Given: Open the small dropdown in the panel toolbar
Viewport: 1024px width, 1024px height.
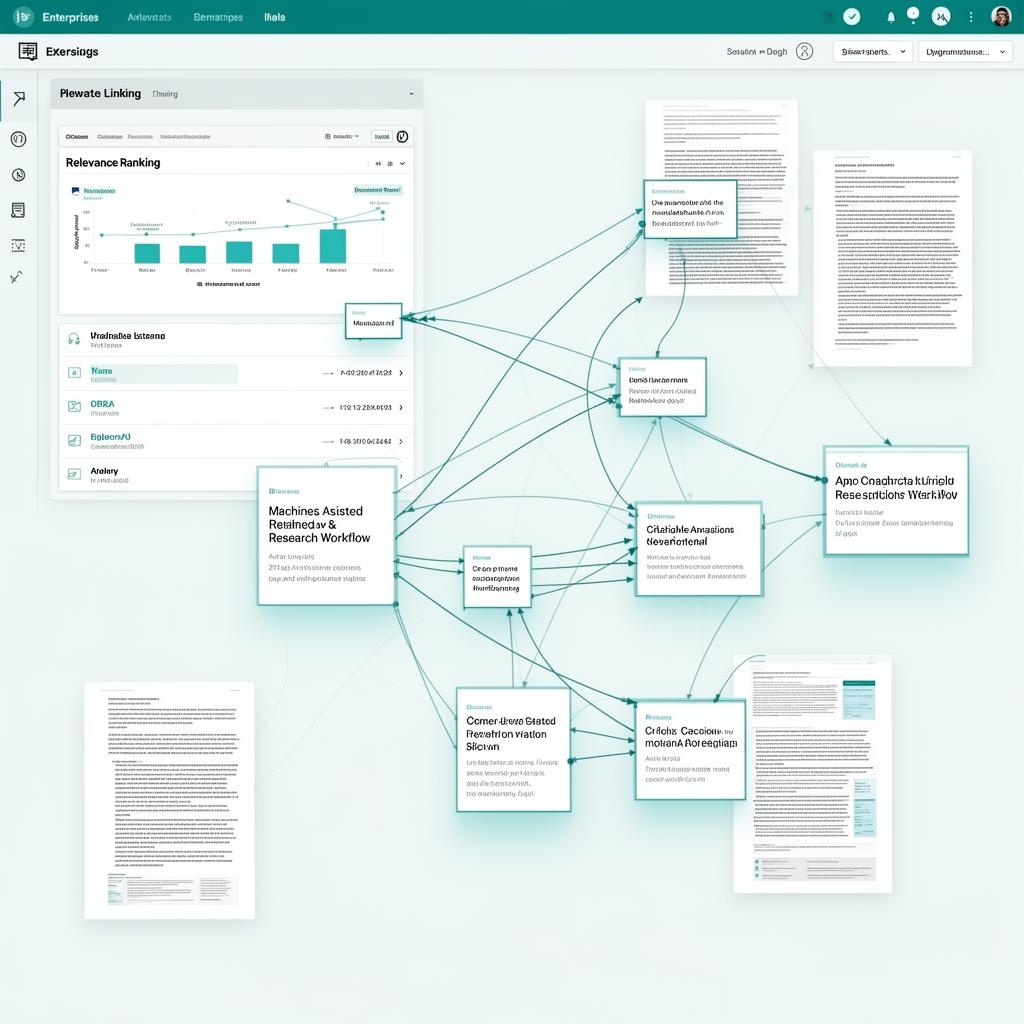Looking at the screenshot, I should pos(342,136).
